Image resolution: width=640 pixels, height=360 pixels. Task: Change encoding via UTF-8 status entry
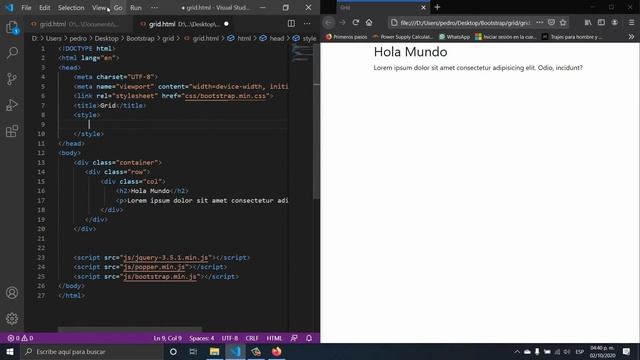[230, 338]
